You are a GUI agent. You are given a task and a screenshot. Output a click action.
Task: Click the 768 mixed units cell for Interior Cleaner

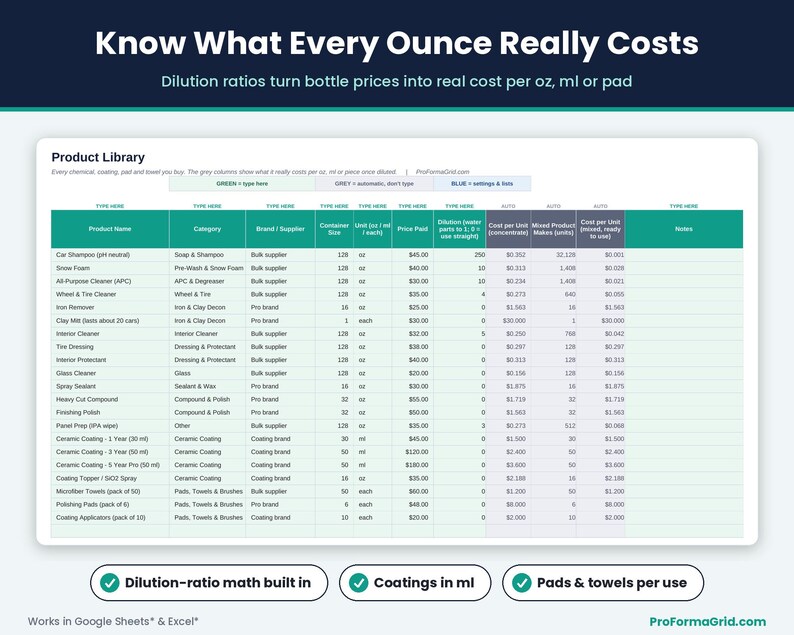tap(553, 334)
